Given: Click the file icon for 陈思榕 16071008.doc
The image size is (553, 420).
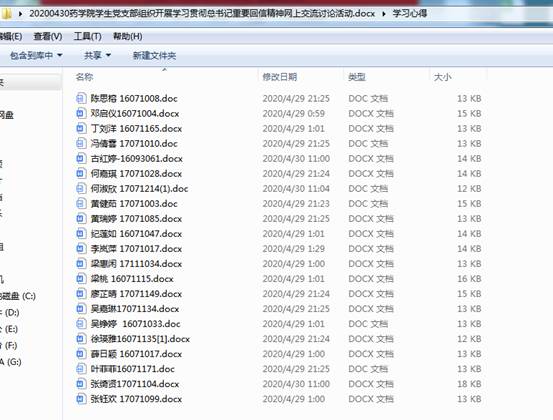Looking at the screenshot, I should click(x=81, y=98).
